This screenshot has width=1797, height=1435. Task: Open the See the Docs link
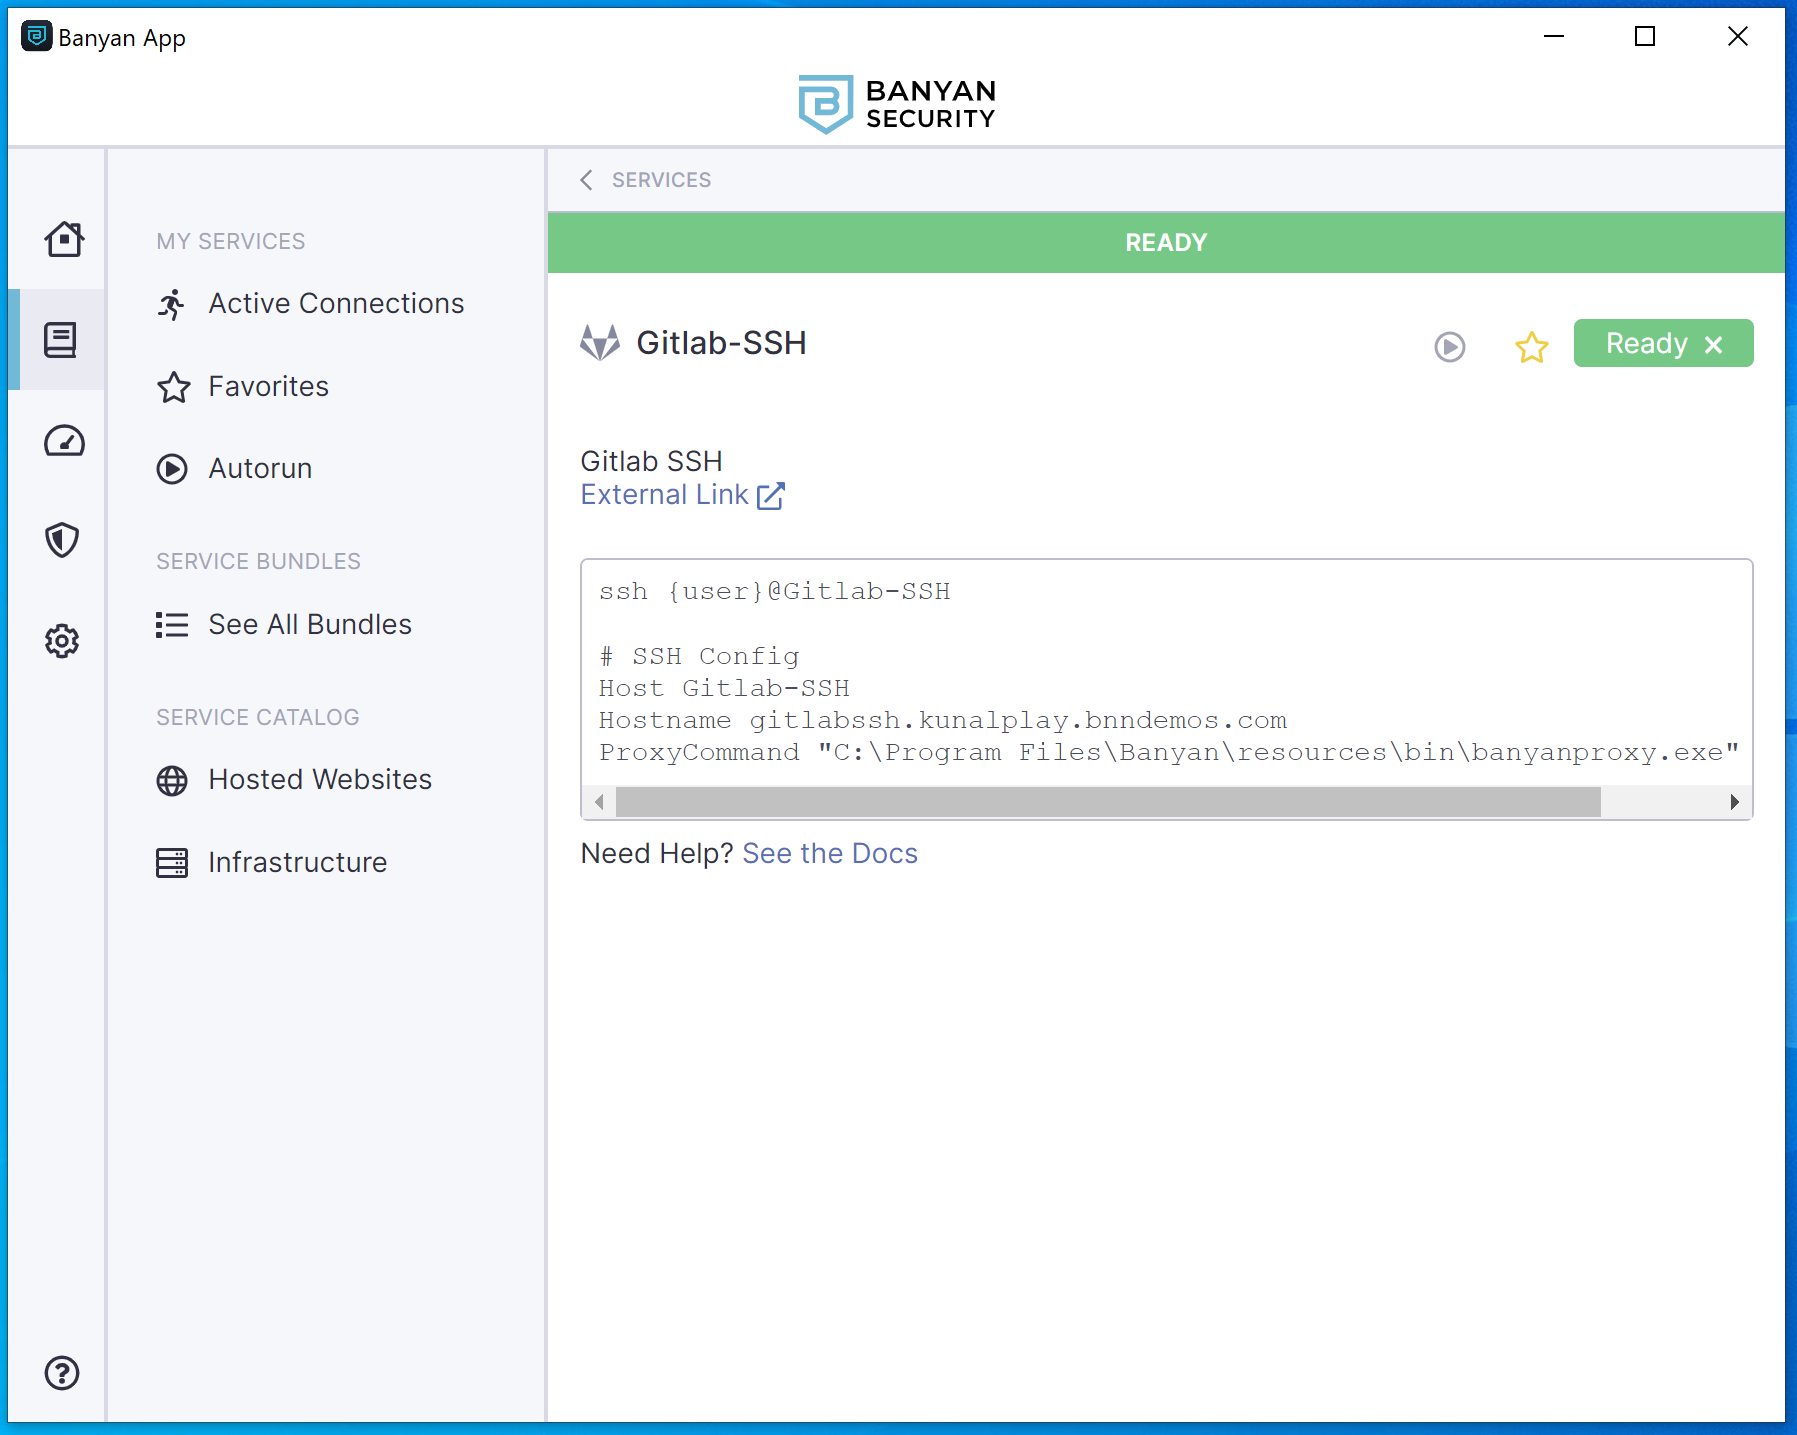coord(830,854)
